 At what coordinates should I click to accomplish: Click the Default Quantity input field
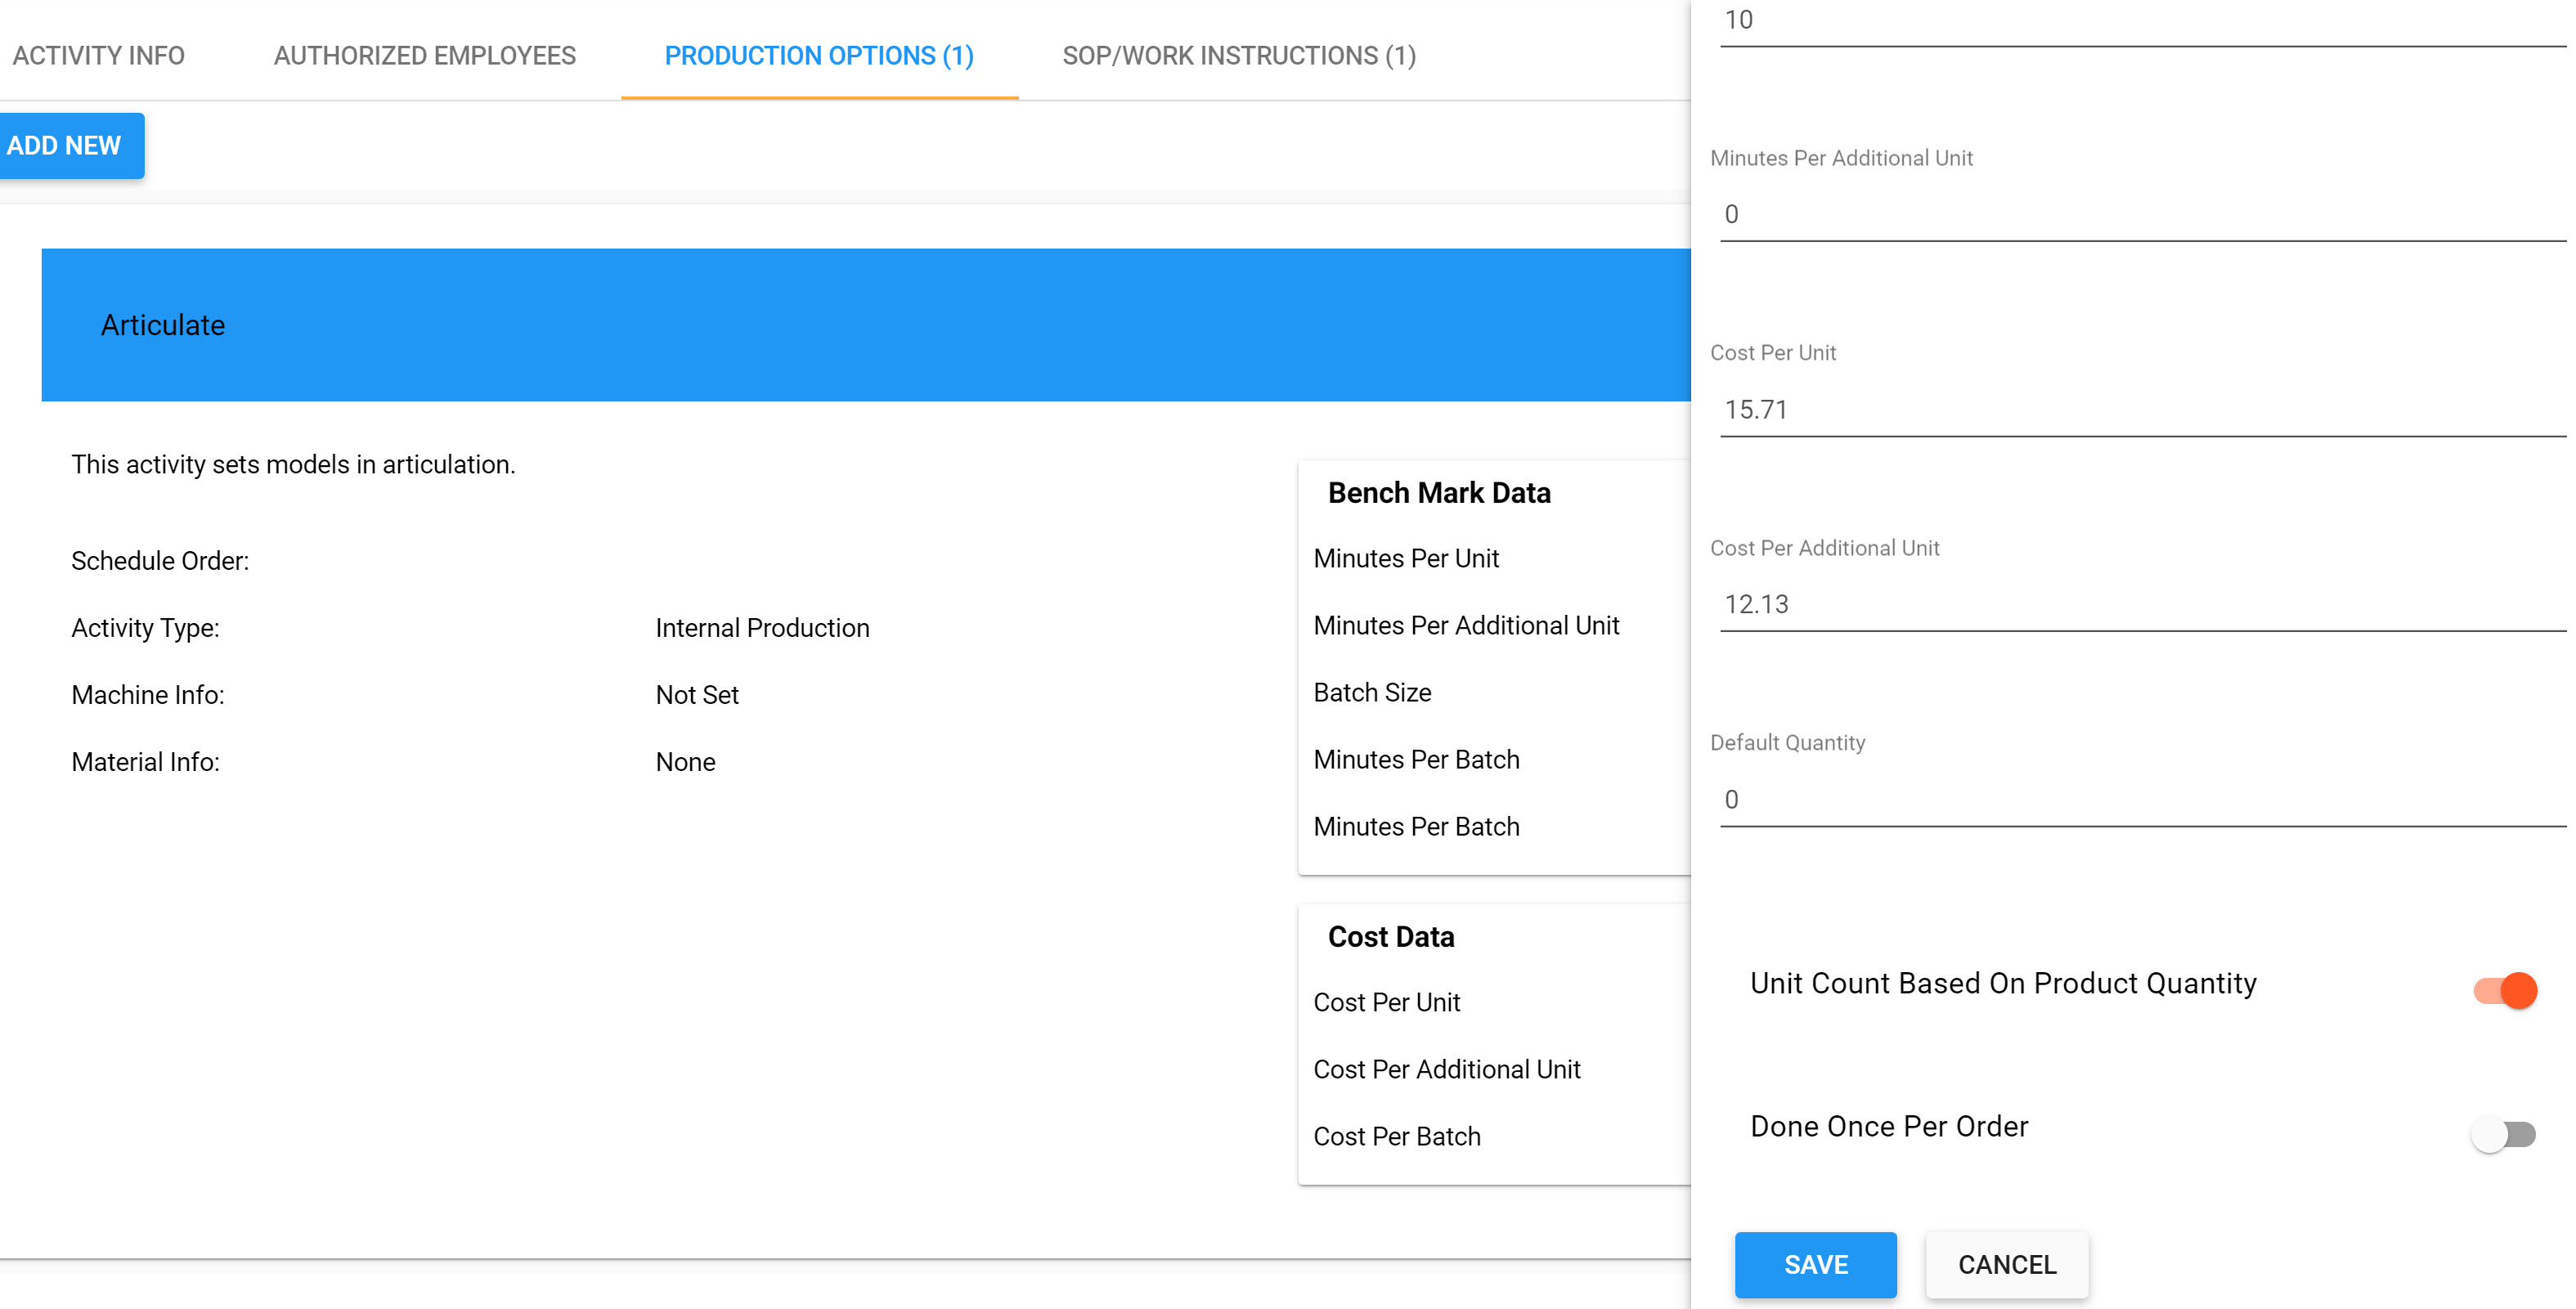point(2140,799)
